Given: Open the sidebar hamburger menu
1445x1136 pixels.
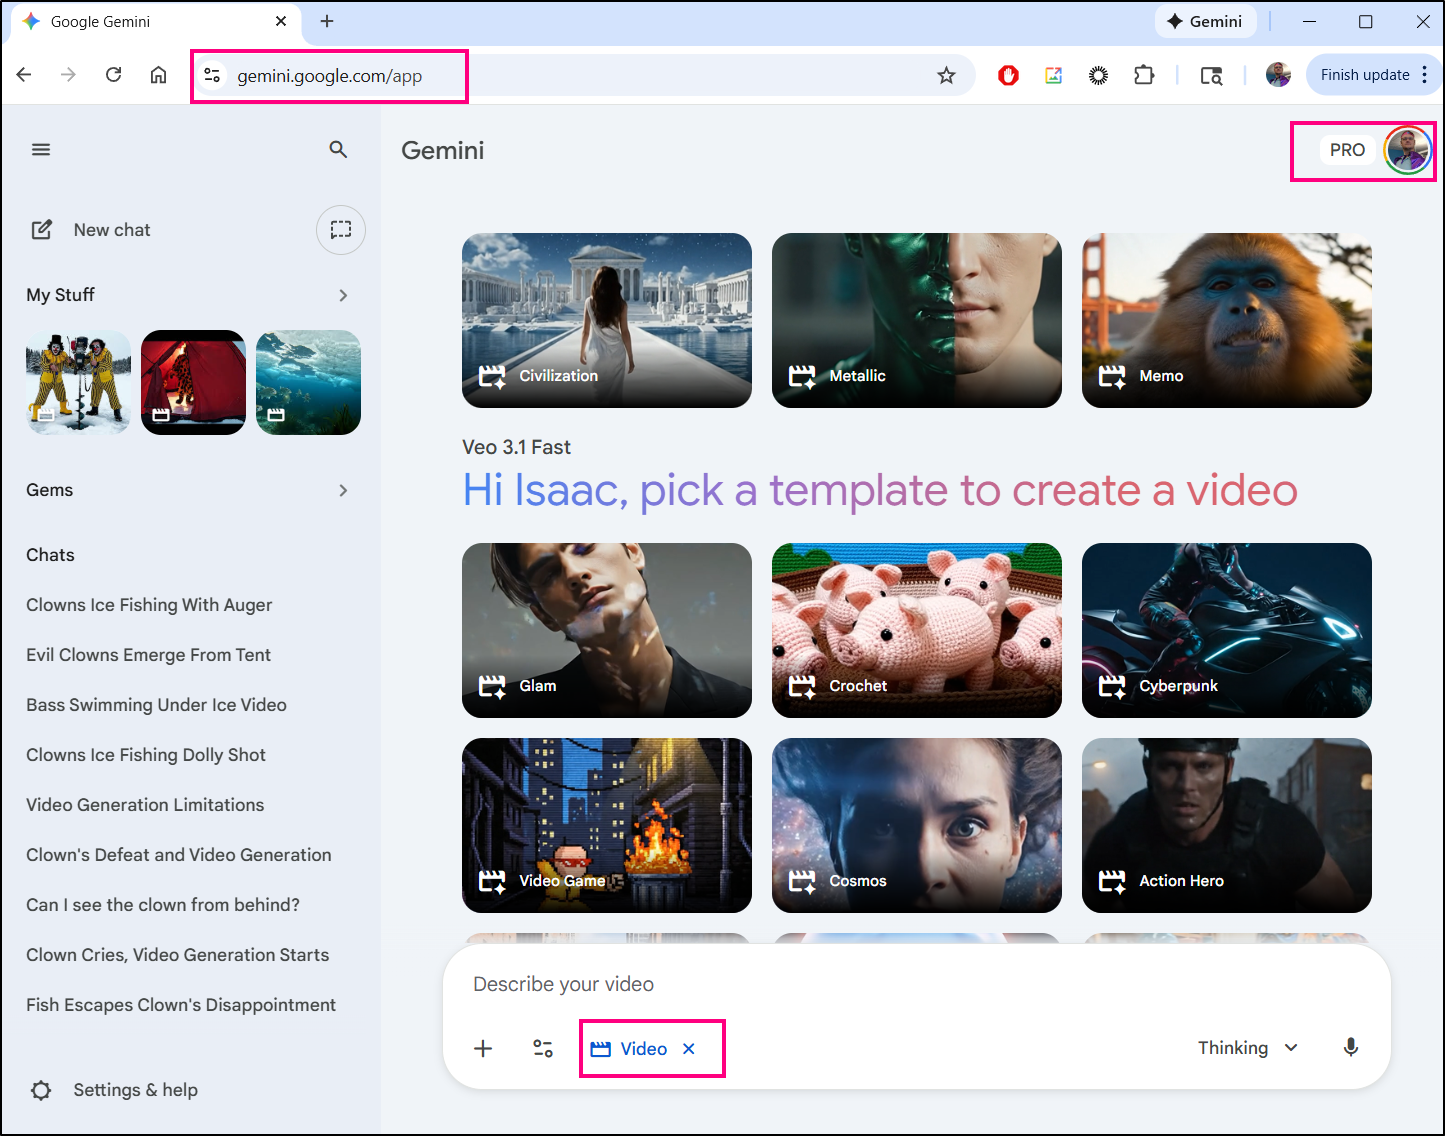Looking at the screenshot, I should pyautogui.click(x=41, y=150).
